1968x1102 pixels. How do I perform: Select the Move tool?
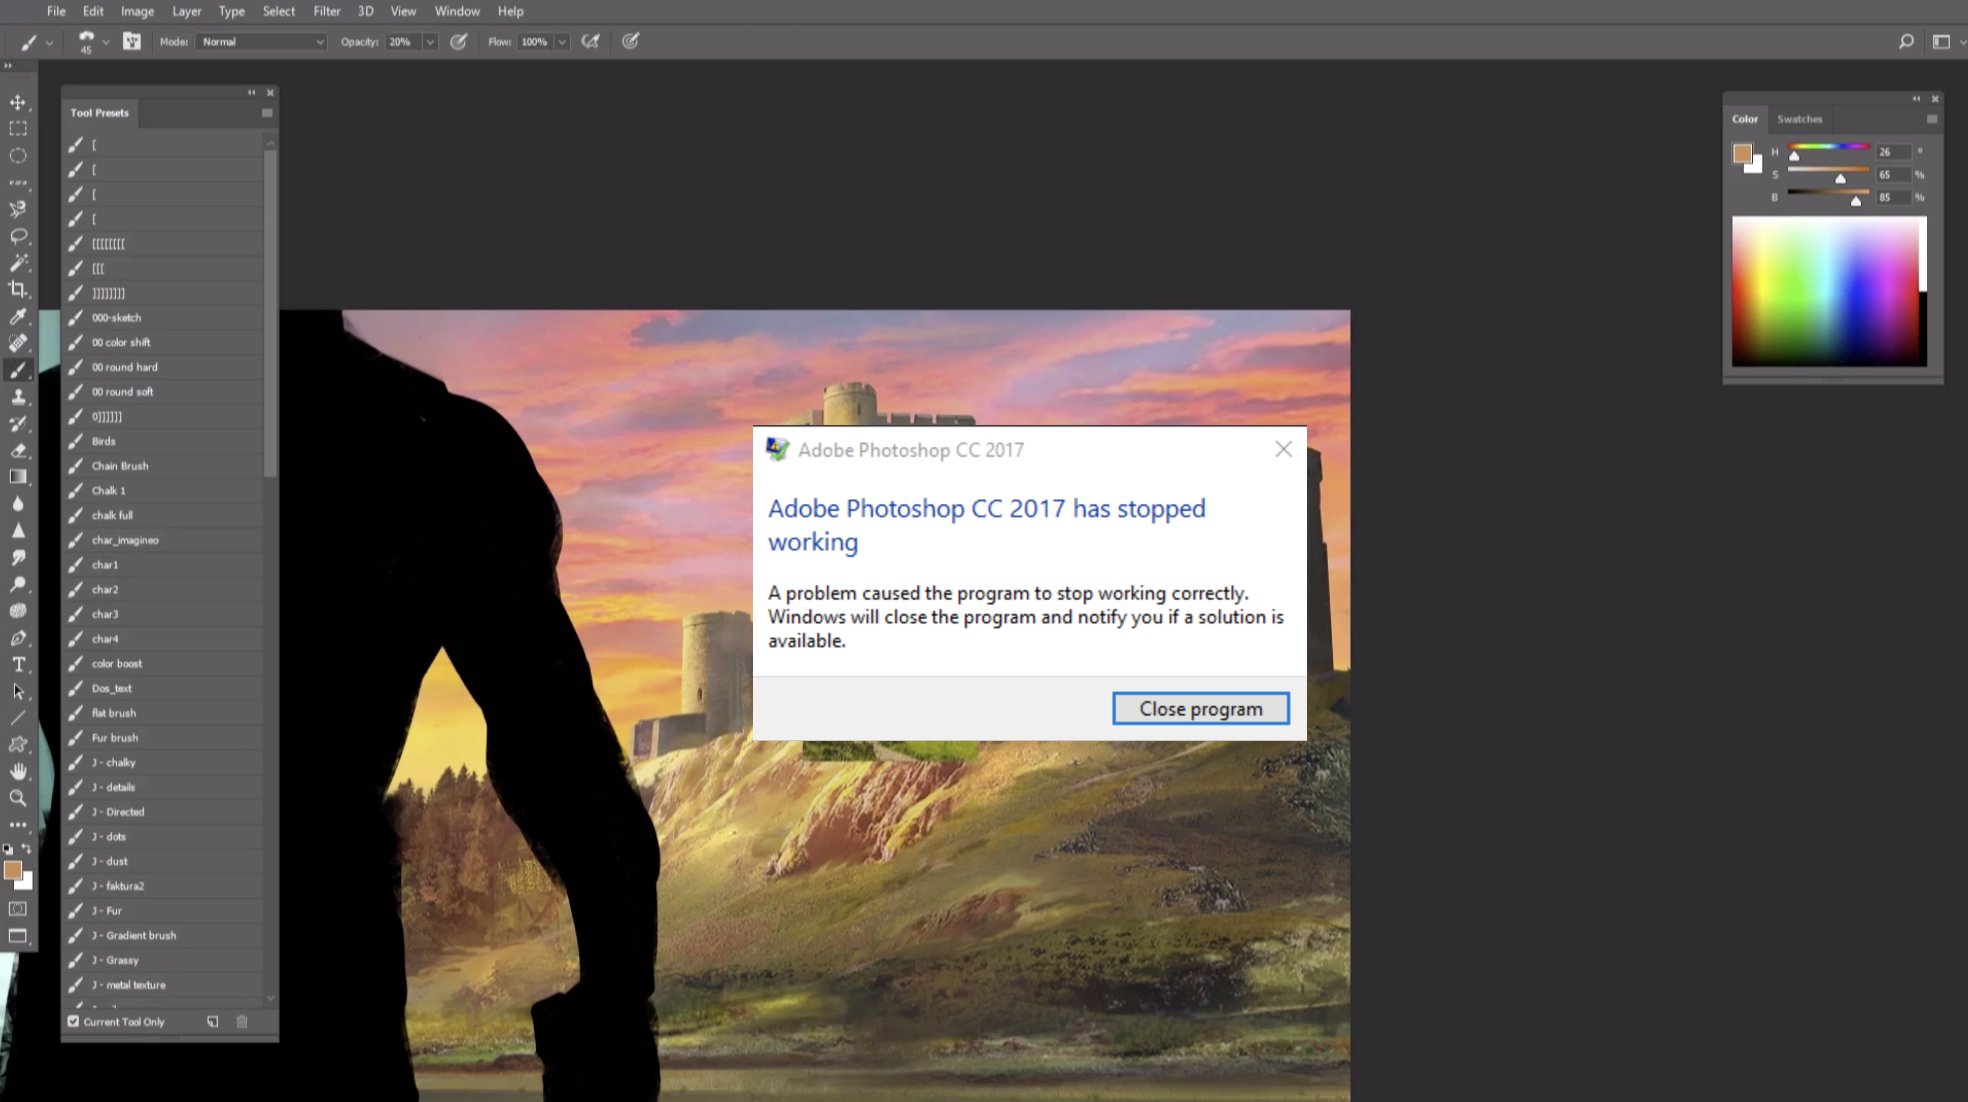pyautogui.click(x=18, y=102)
